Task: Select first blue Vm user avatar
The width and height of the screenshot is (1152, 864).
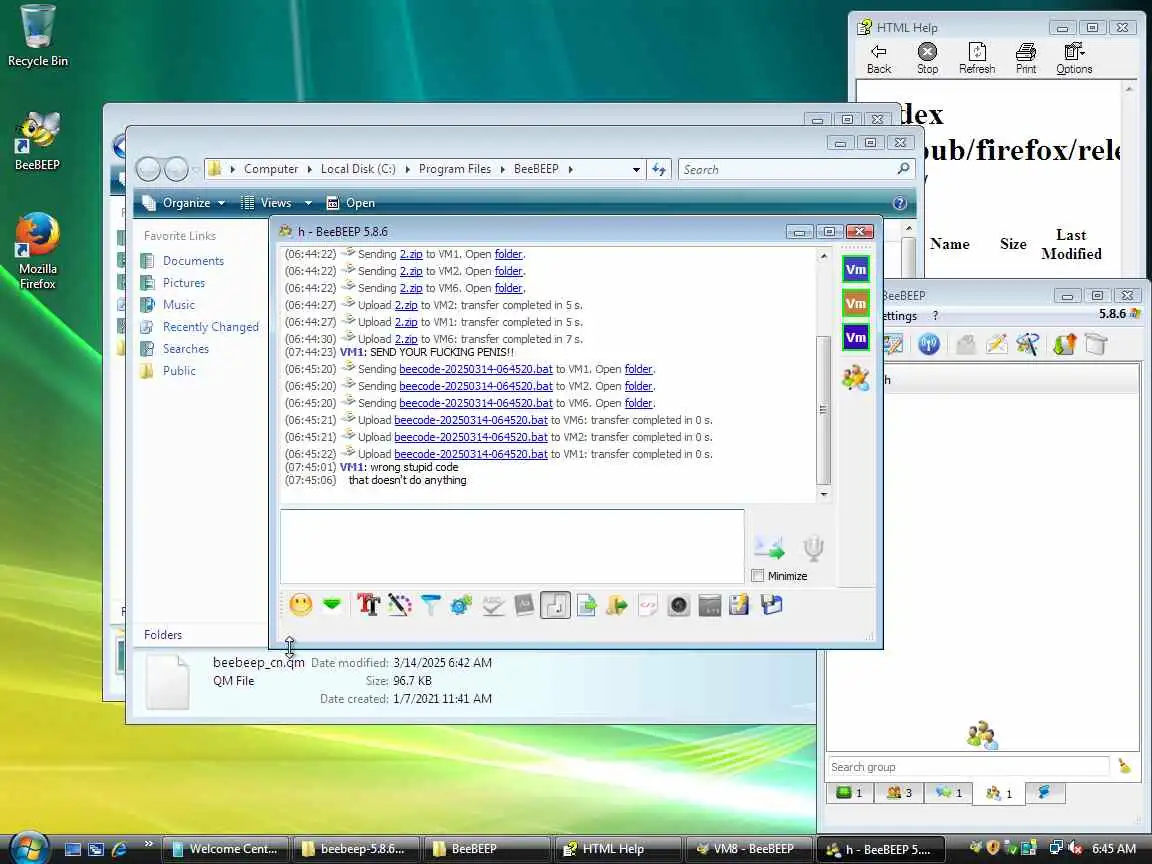Action: [x=856, y=269]
